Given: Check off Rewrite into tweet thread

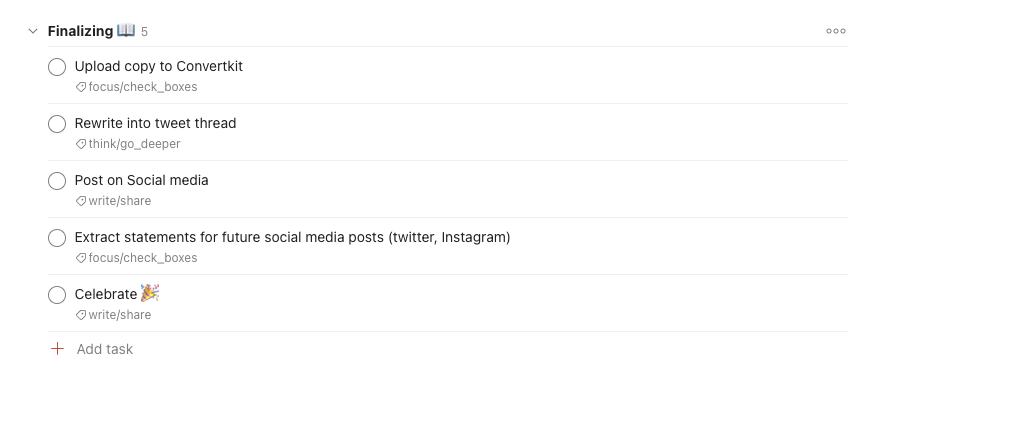Looking at the screenshot, I should pyautogui.click(x=57, y=124).
